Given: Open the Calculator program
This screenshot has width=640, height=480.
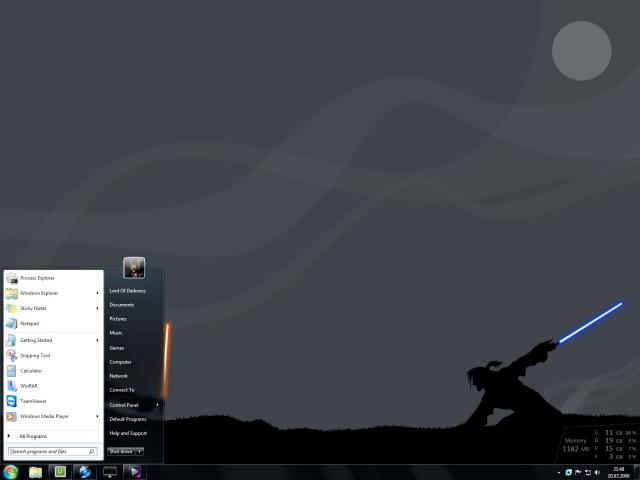Looking at the screenshot, I should coord(53,371).
